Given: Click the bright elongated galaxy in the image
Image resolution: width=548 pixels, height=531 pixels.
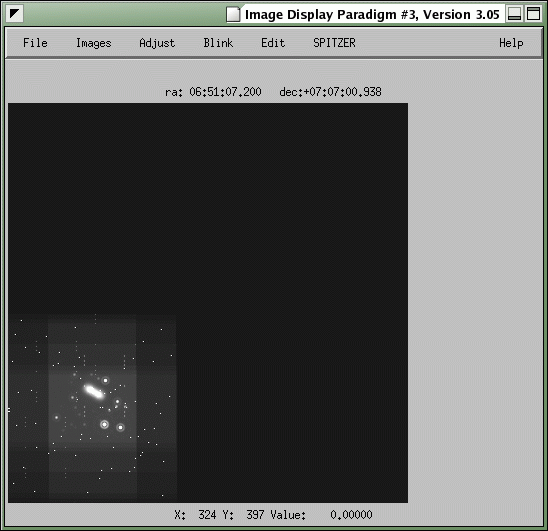Looking at the screenshot, I should tap(94, 392).
